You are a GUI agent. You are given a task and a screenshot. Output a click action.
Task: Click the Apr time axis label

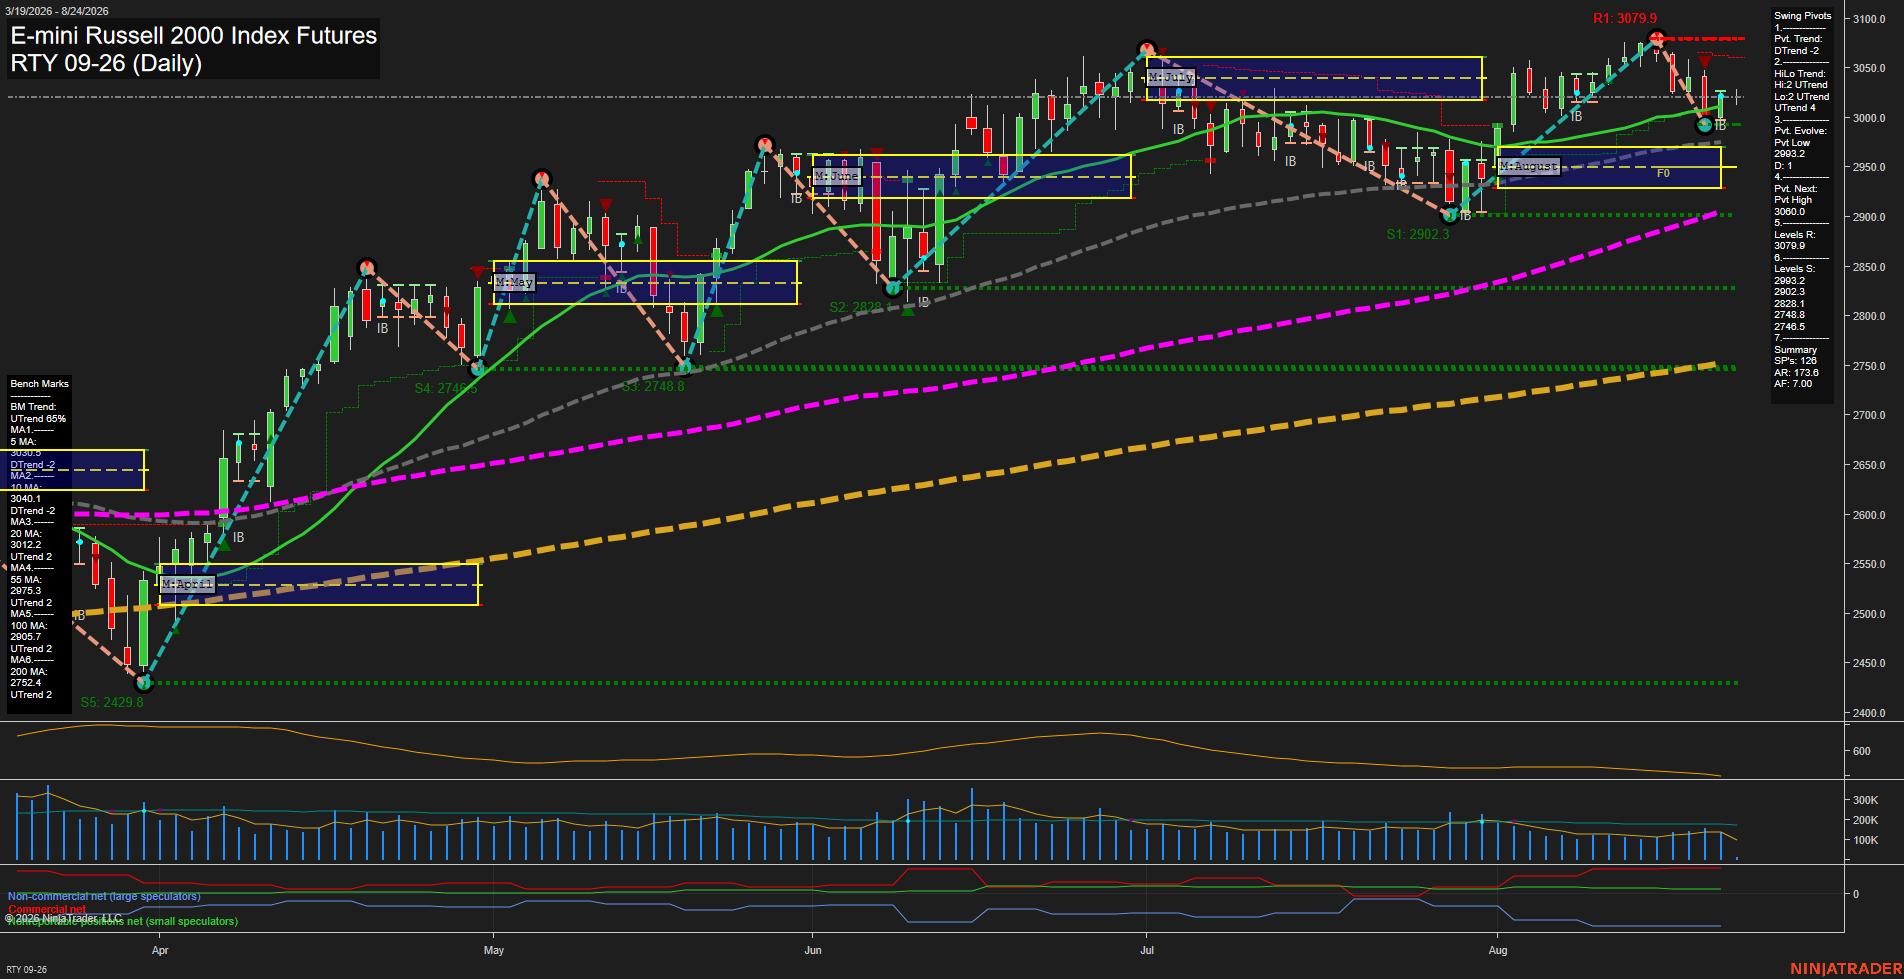point(160,950)
